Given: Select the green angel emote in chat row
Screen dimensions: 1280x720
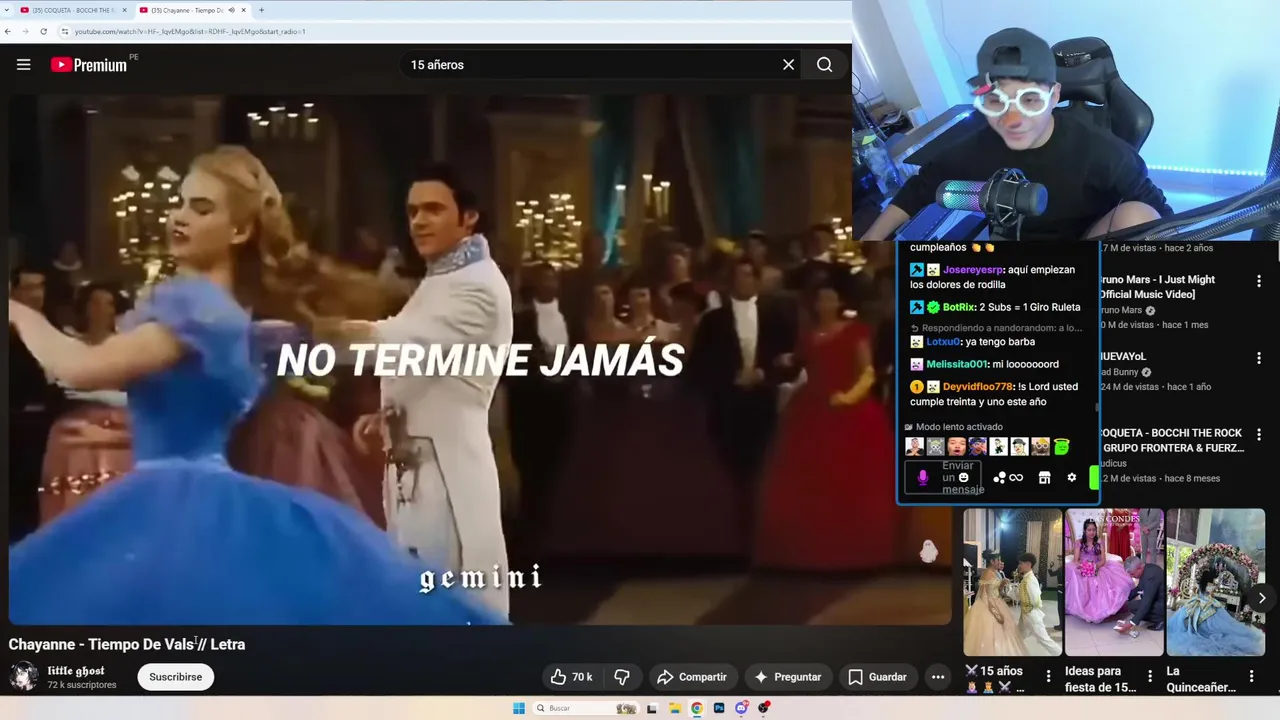Looking at the screenshot, I should coord(1061,447).
